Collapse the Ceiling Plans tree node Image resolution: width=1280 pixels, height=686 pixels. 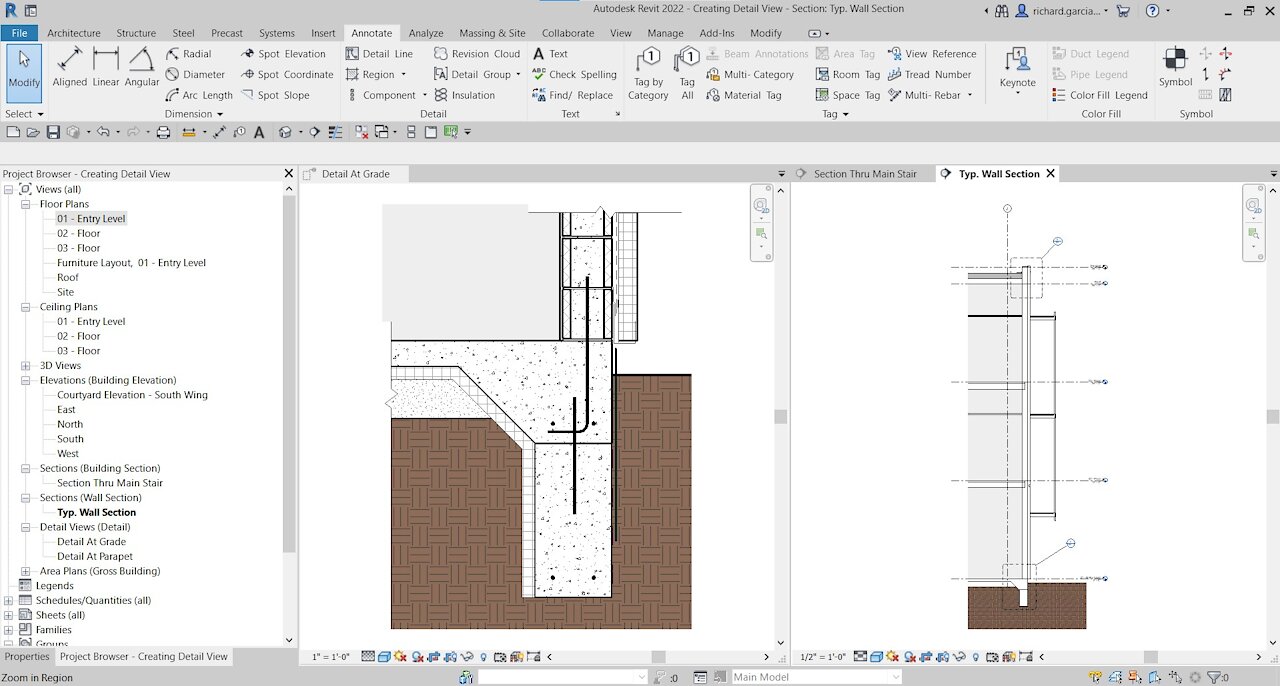click(x=26, y=307)
